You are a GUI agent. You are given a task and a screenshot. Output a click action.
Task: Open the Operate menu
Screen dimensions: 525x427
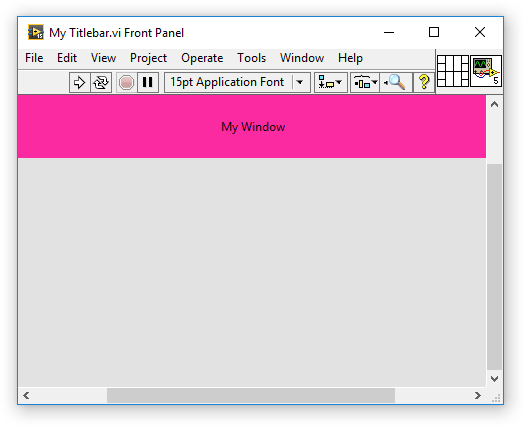tap(202, 58)
